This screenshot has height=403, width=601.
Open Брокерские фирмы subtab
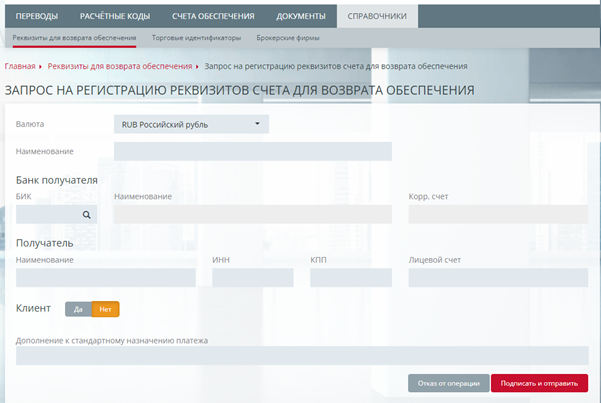(x=288, y=38)
